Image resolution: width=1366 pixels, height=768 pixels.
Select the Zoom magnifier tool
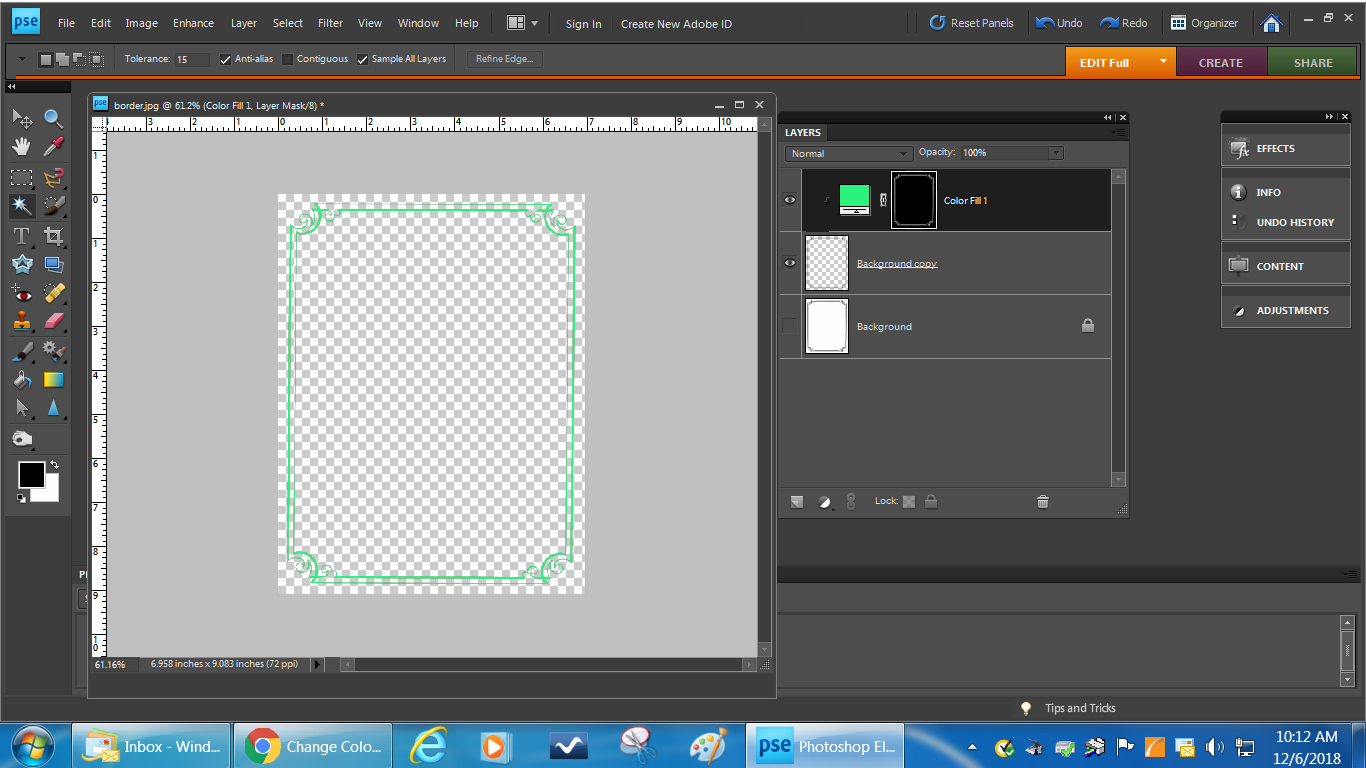click(53, 119)
